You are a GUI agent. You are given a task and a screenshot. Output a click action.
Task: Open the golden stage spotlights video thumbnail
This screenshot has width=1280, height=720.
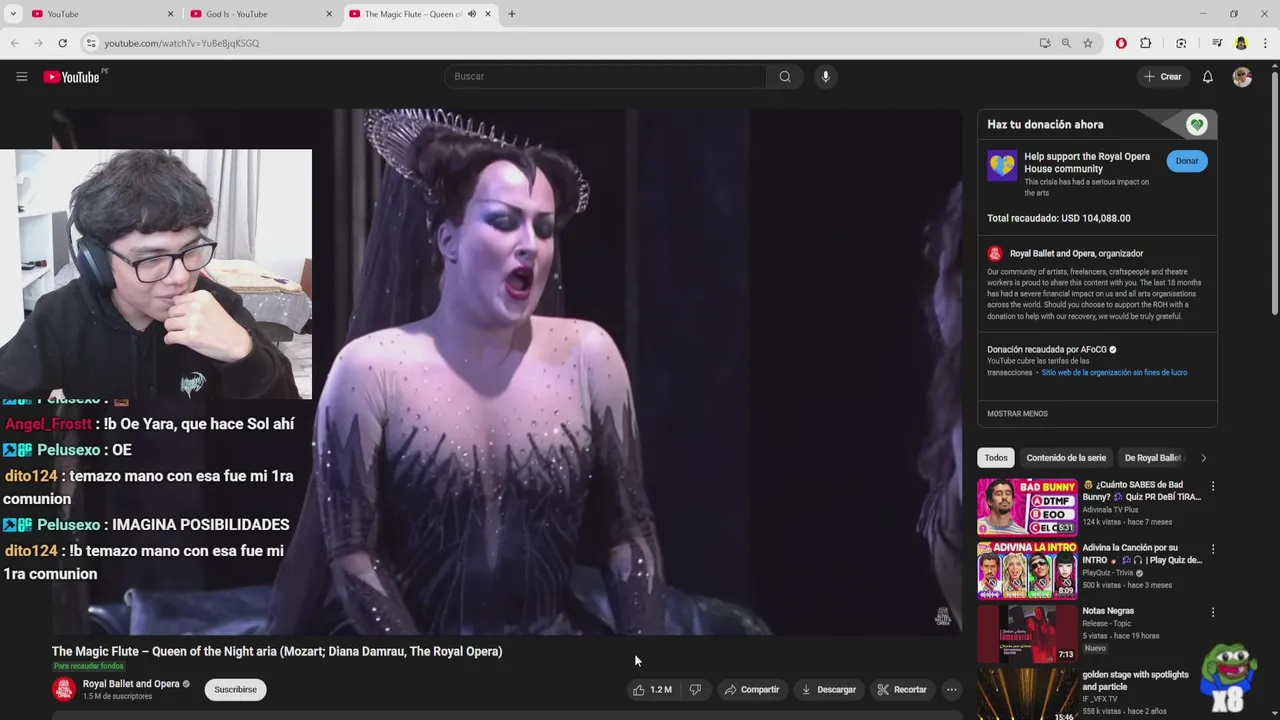click(1027, 694)
